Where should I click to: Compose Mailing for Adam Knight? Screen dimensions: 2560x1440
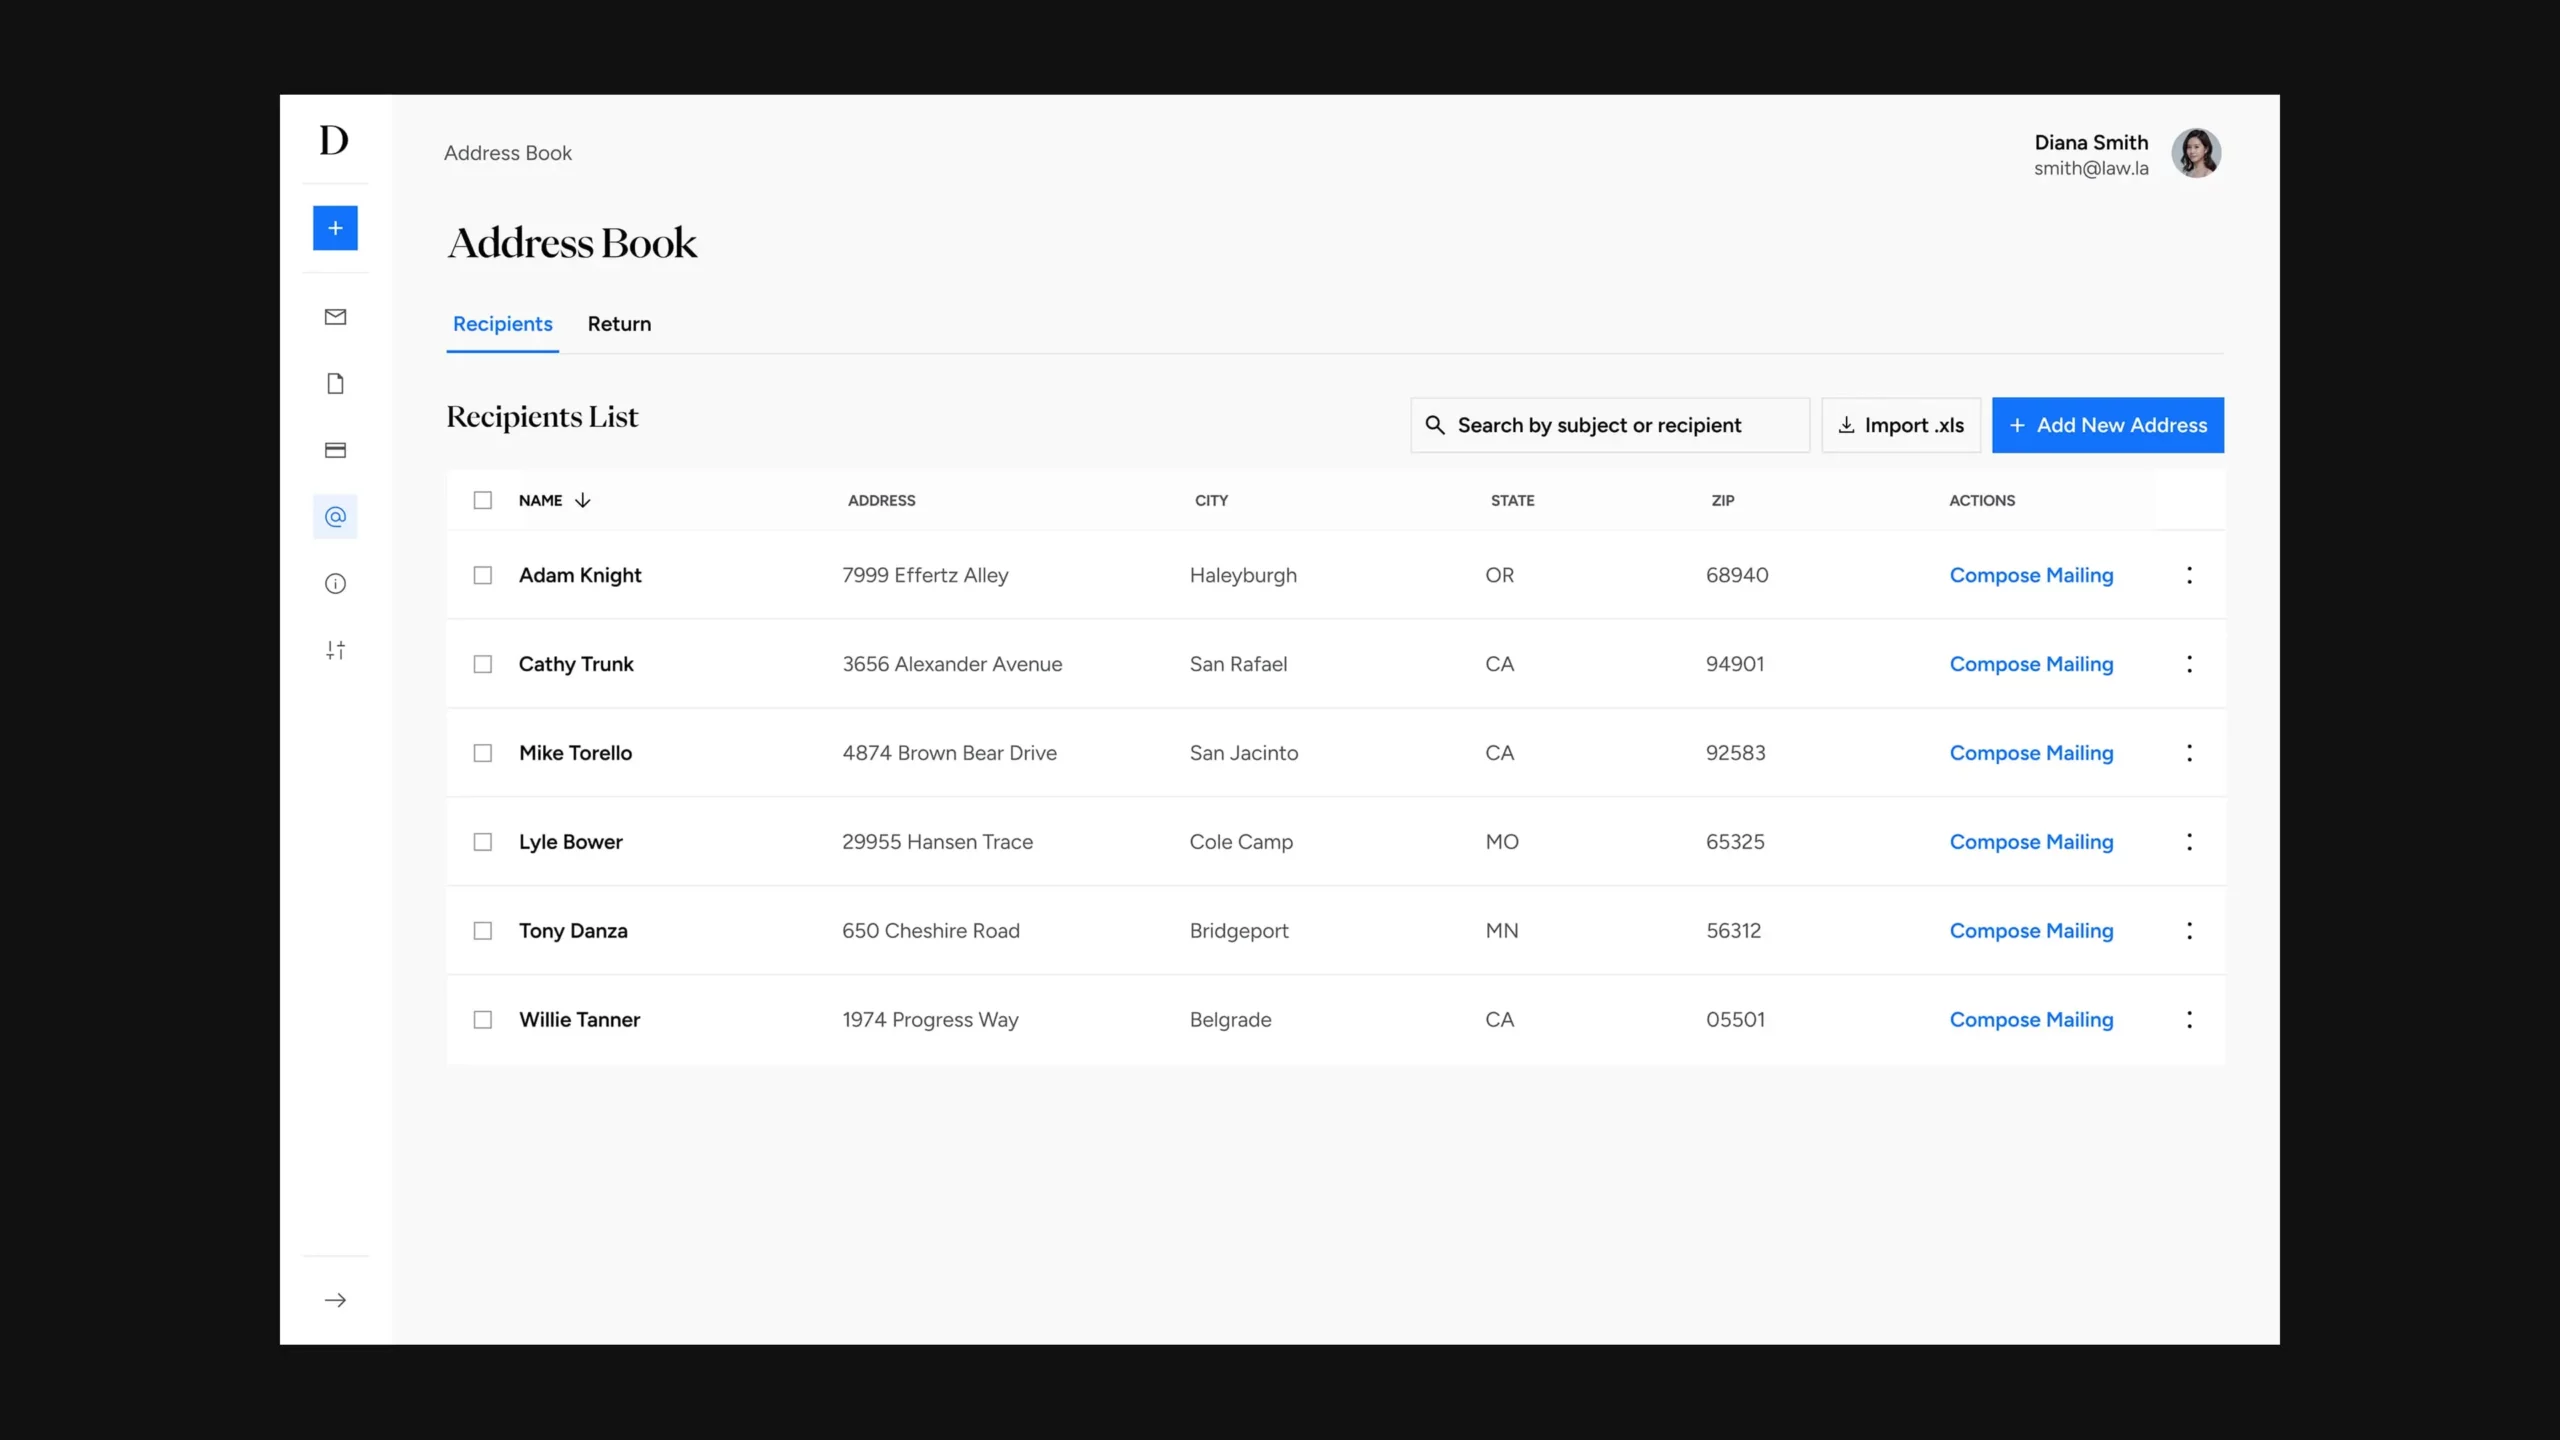[x=2031, y=575]
